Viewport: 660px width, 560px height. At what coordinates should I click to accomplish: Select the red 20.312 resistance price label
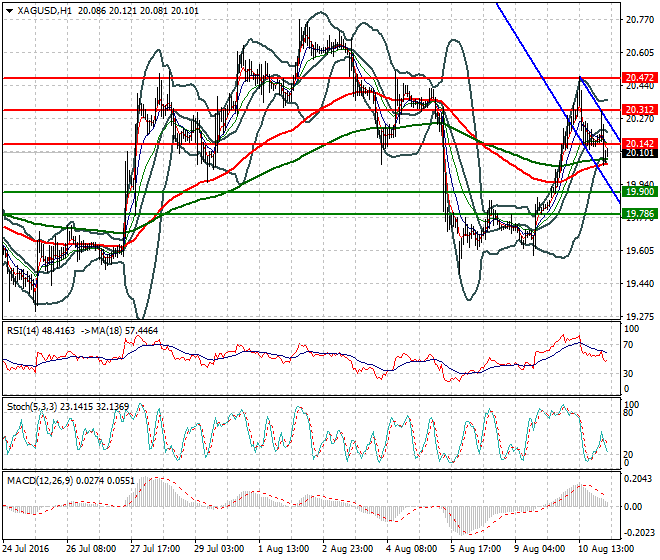pos(640,110)
